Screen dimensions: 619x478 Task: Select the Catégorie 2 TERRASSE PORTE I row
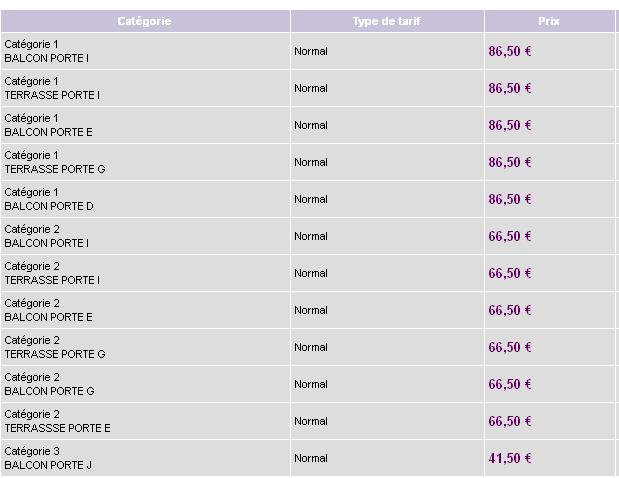coord(308,273)
